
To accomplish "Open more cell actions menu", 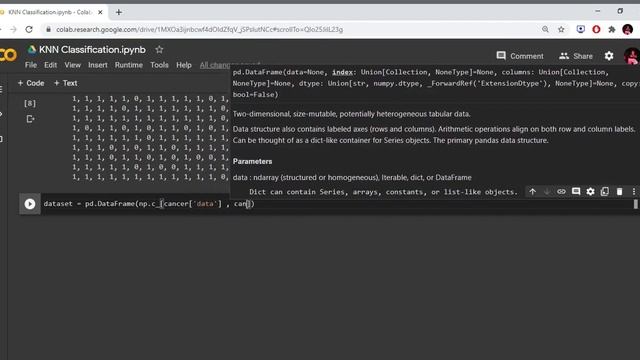I will 633,191.
